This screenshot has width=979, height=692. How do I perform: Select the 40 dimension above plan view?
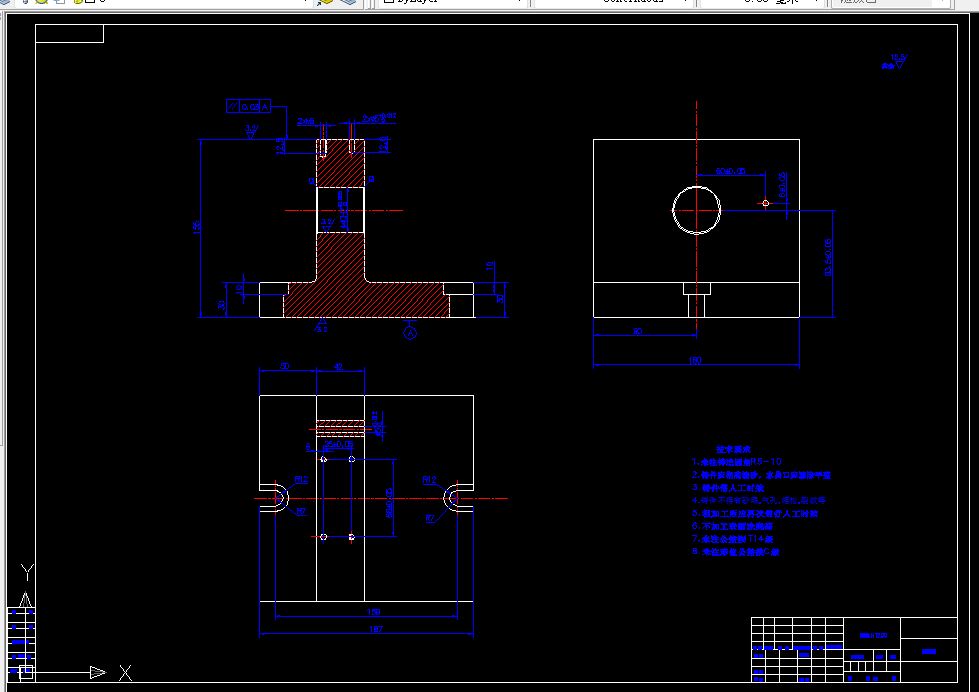[338, 366]
